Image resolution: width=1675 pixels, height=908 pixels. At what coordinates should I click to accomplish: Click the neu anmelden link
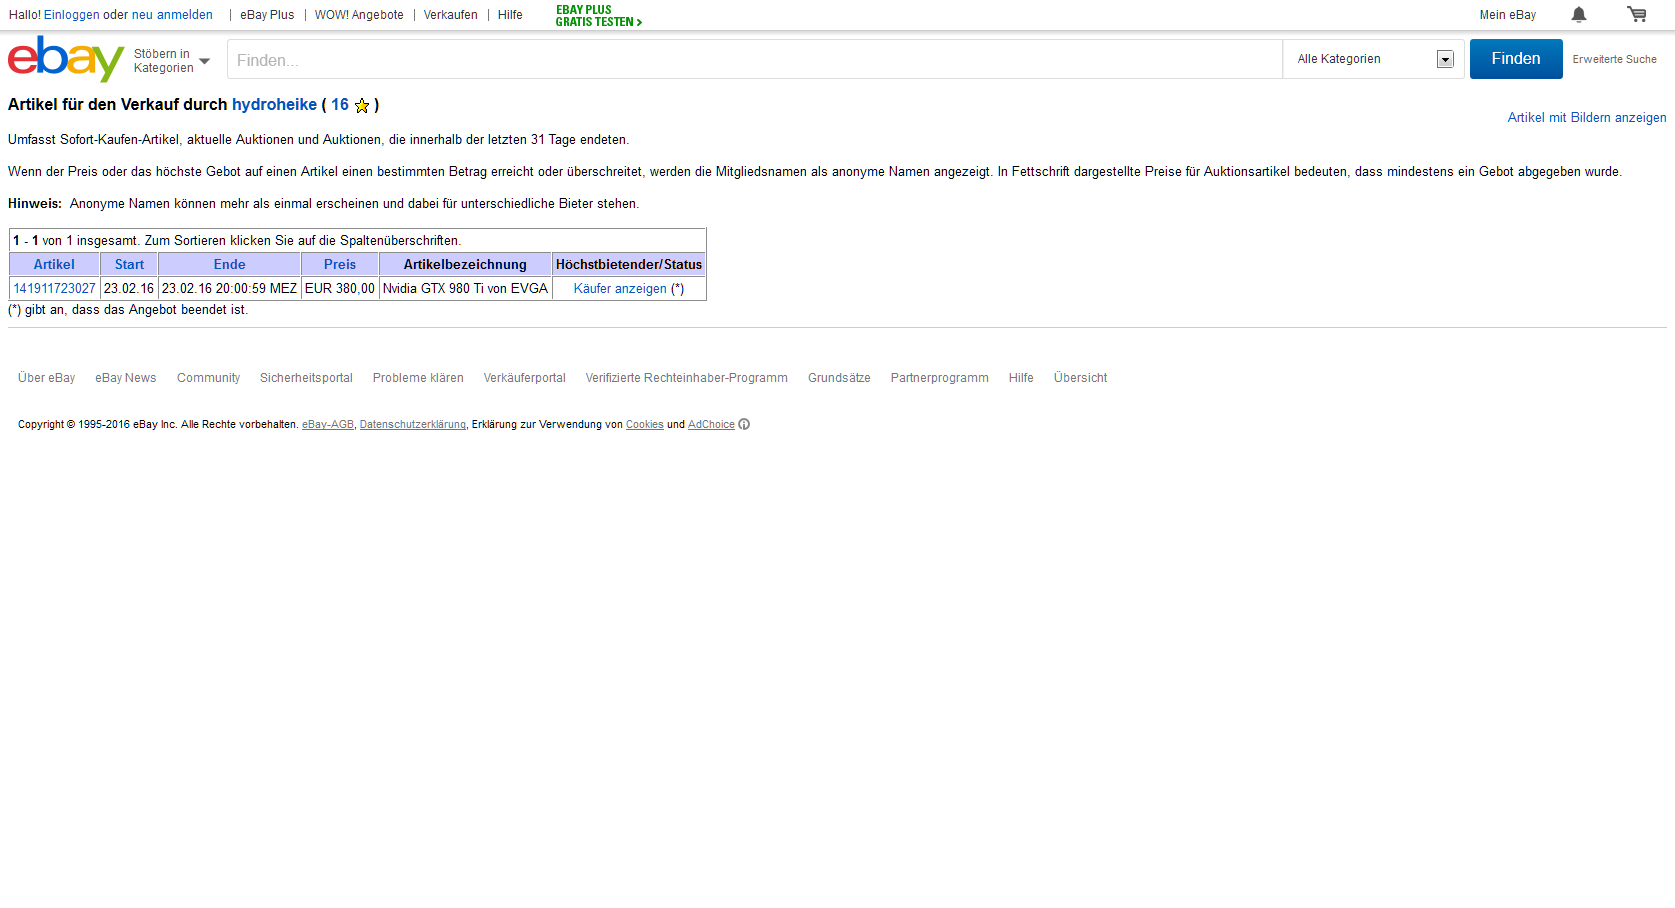[172, 15]
